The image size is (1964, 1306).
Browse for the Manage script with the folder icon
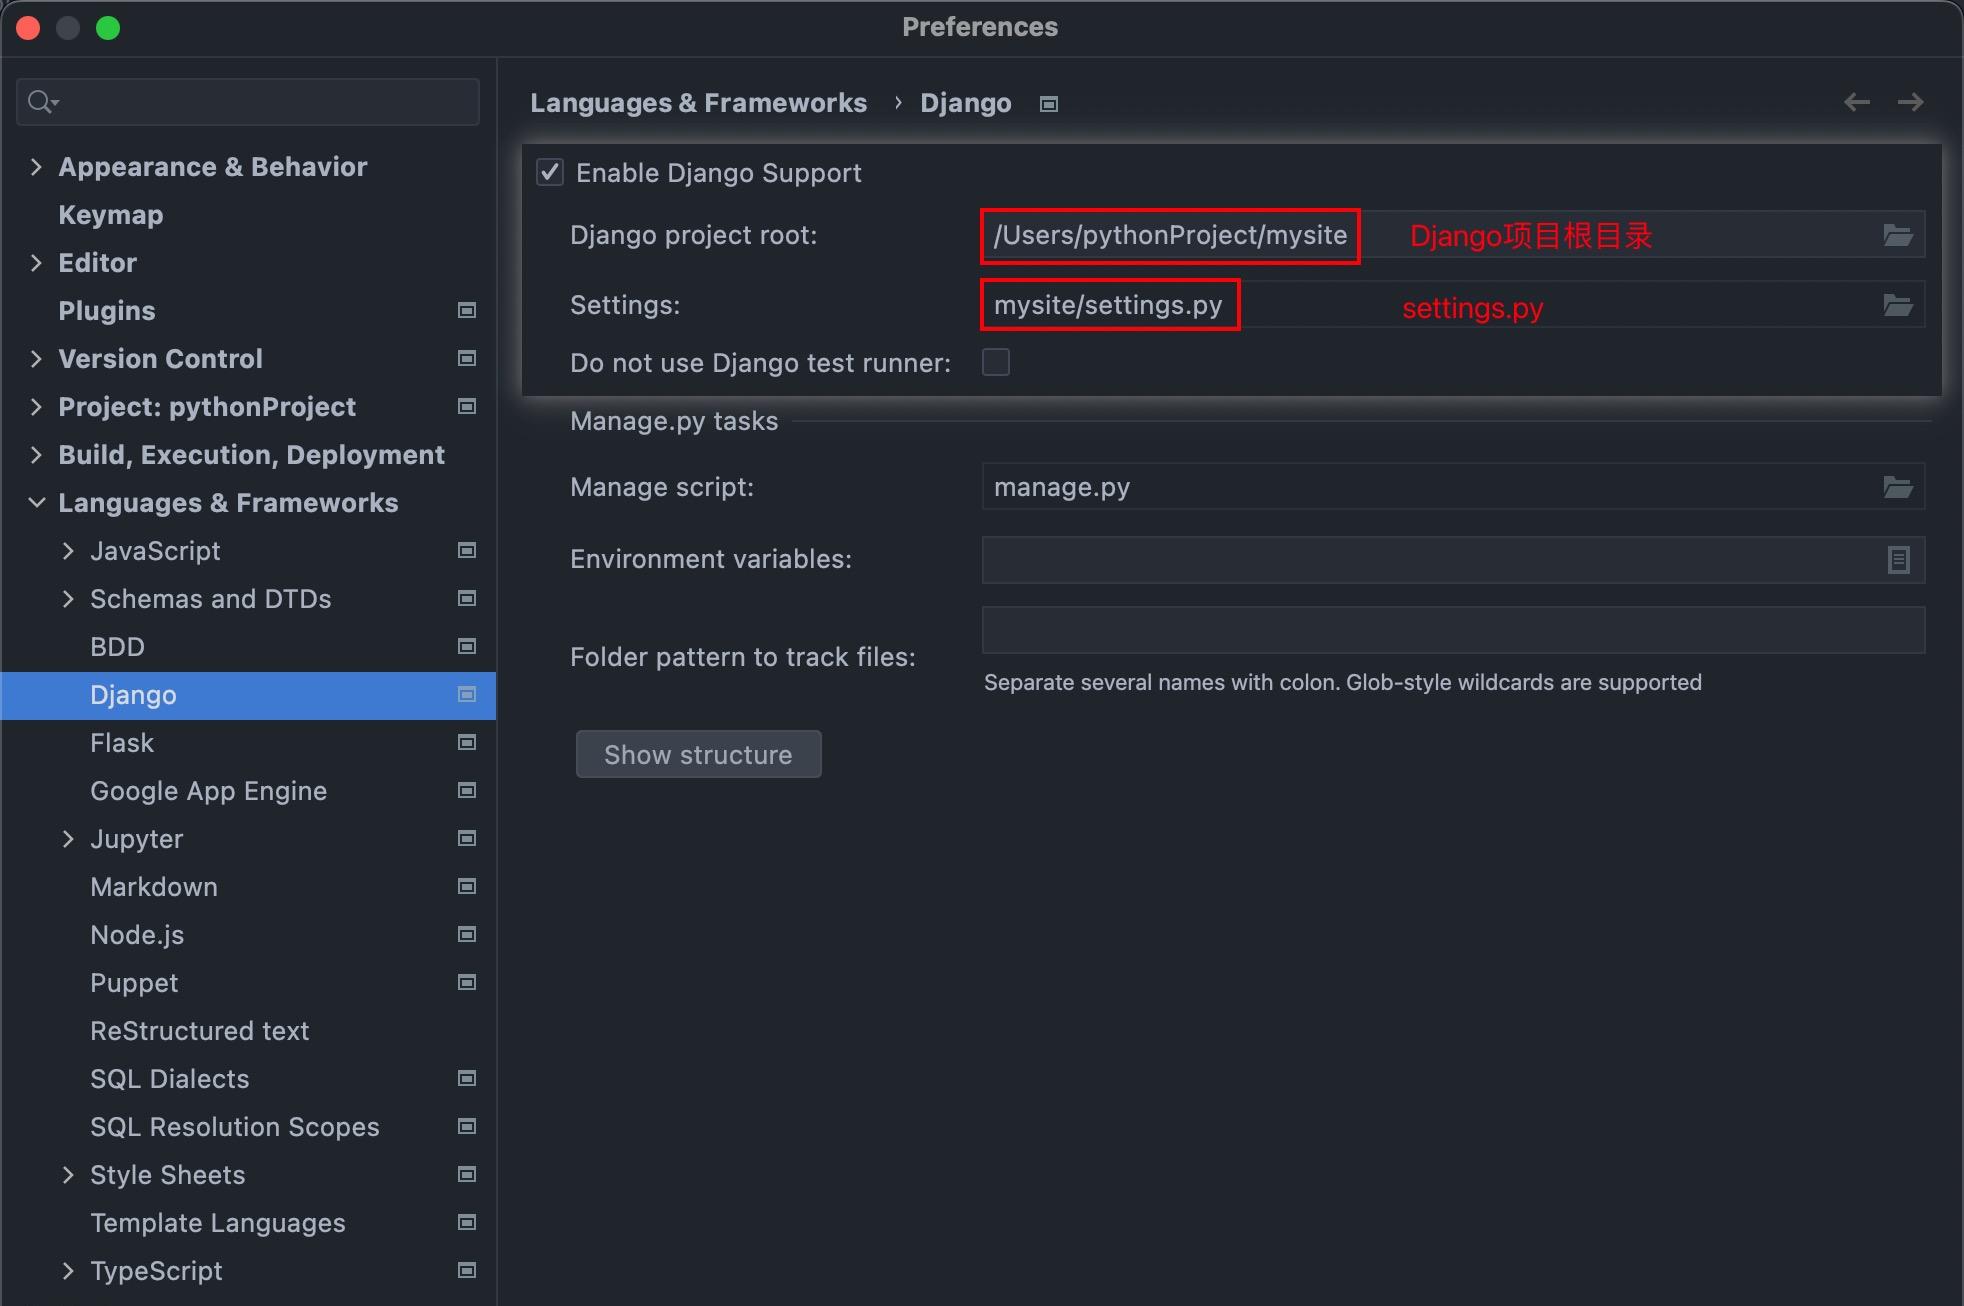click(1897, 487)
